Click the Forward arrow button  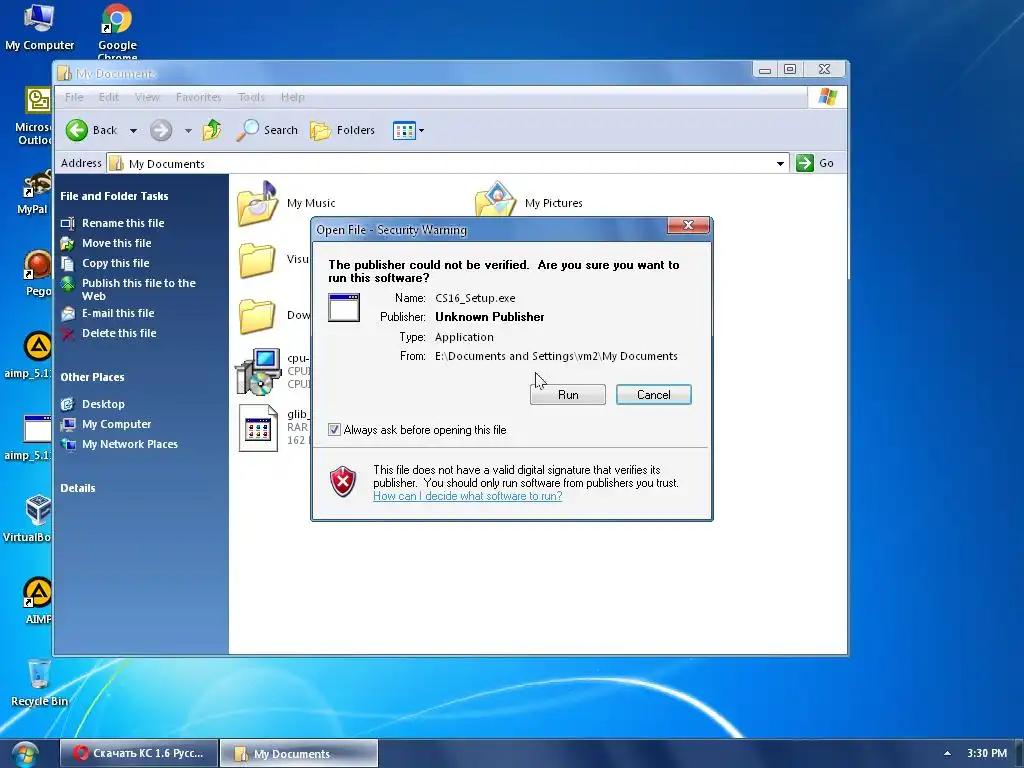point(161,130)
